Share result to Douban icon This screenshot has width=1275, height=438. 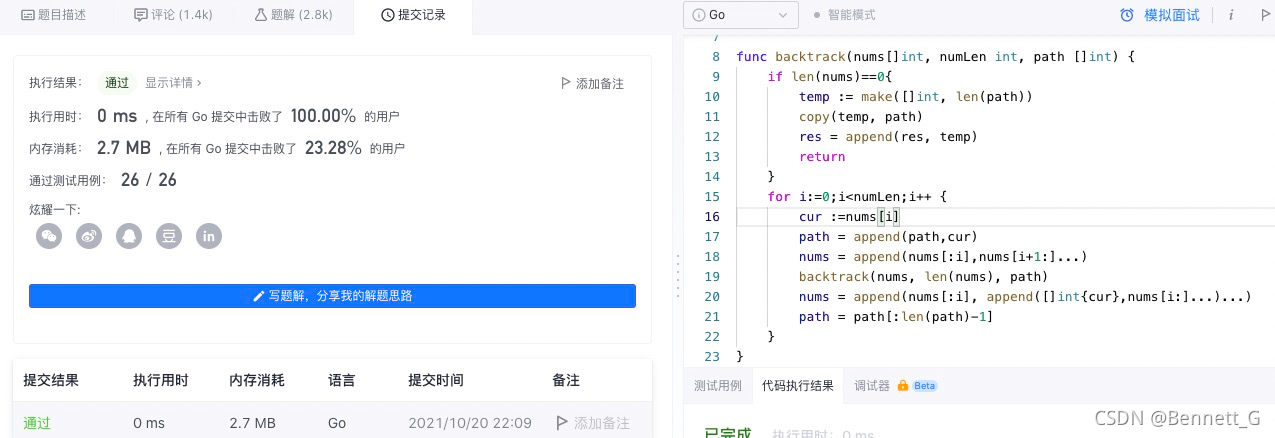point(169,236)
